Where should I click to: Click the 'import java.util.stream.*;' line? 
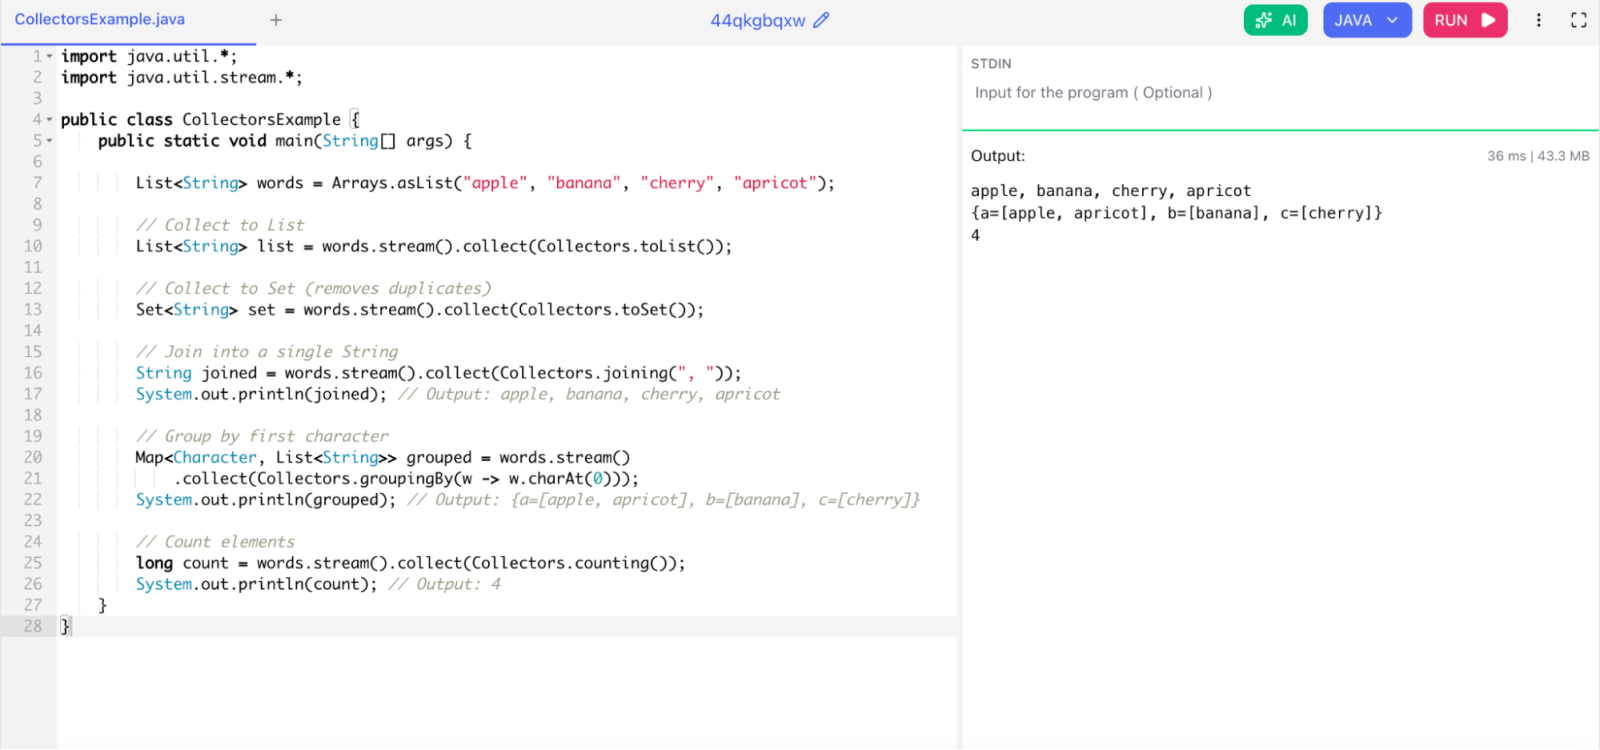click(181, 78)
